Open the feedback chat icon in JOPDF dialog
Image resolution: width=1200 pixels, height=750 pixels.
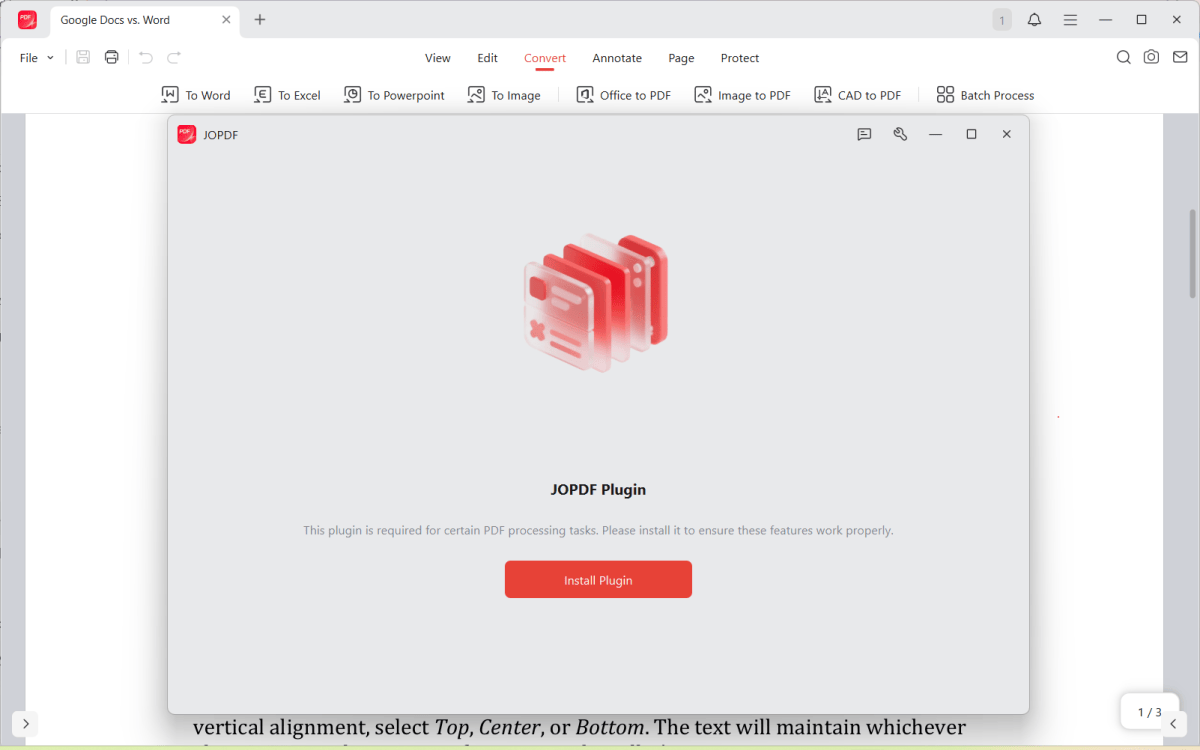865,134
